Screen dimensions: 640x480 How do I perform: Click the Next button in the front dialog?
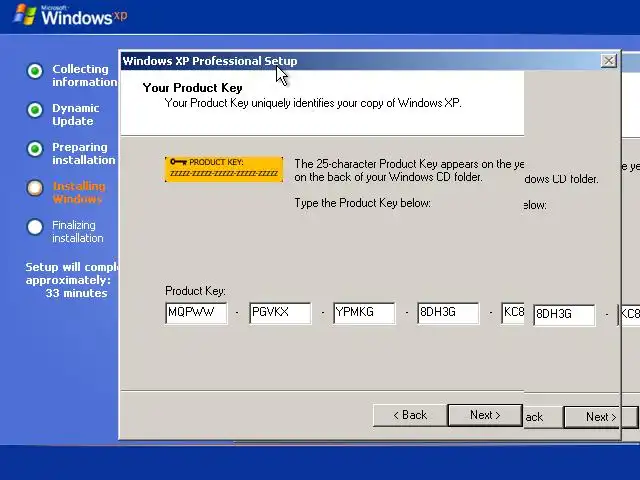tap(485, 415)
